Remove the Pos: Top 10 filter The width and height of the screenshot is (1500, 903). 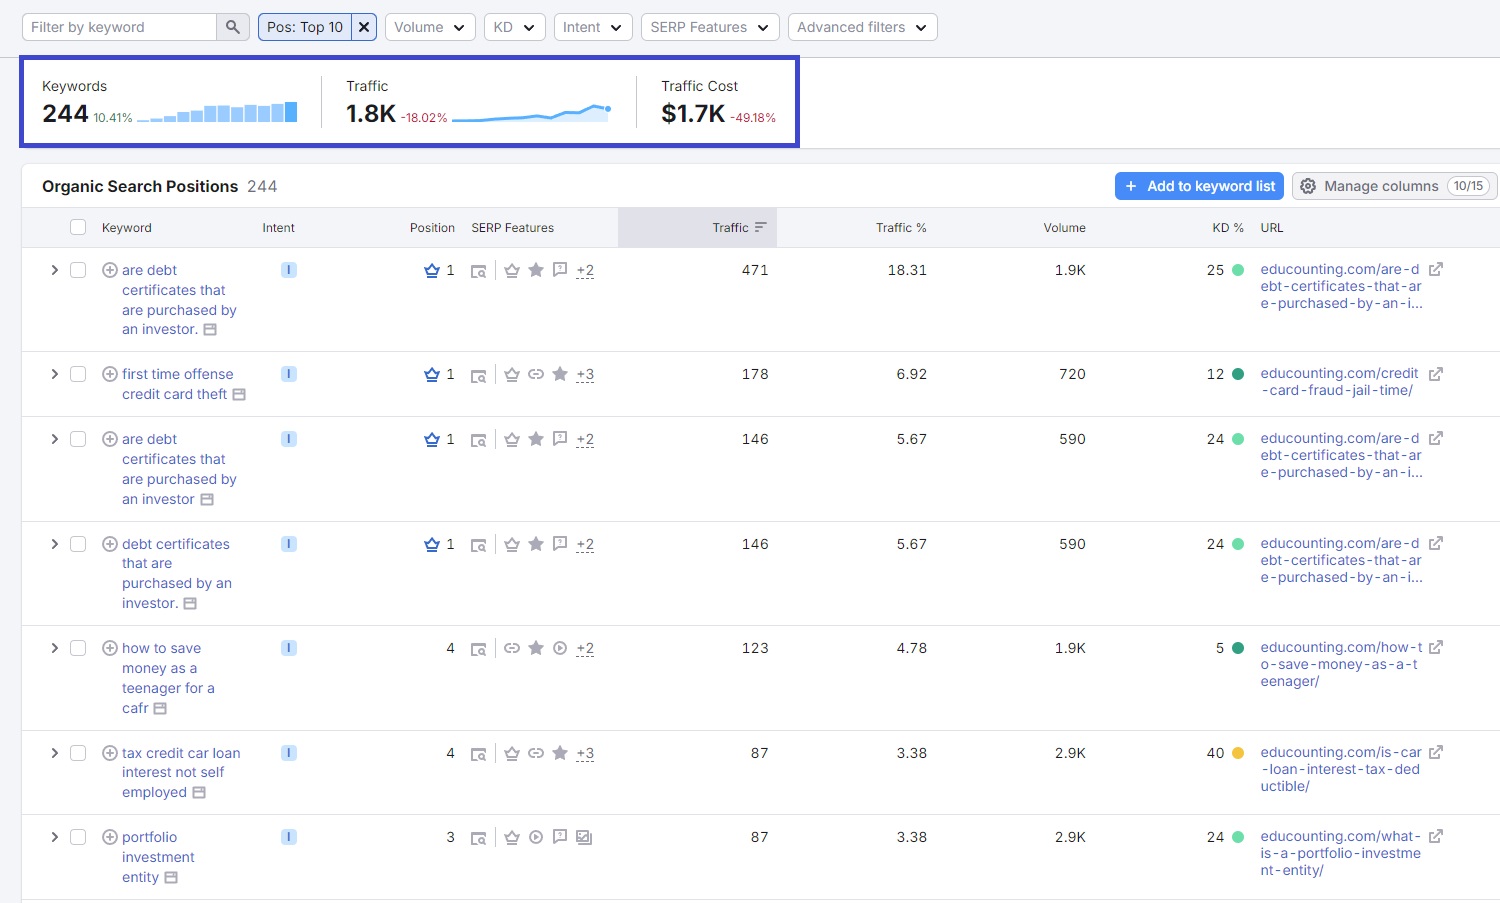click(365, 27)
